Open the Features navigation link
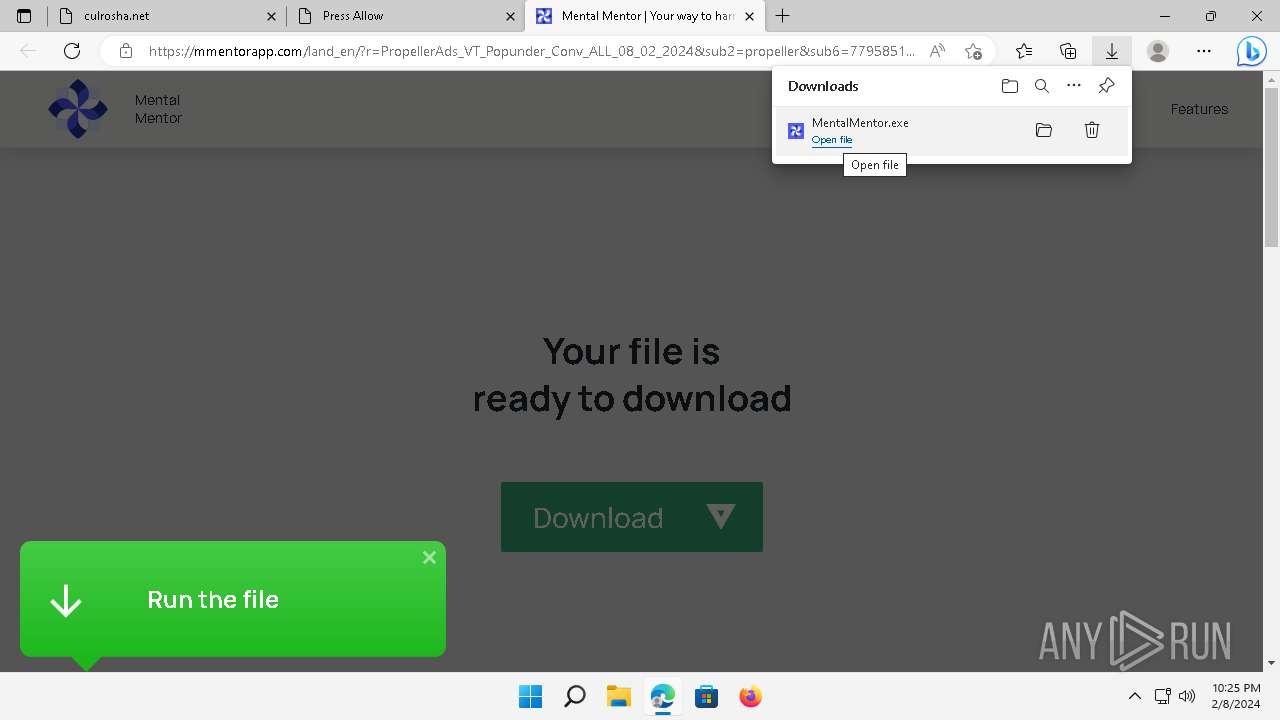The height and width of the screenshot is (720, 1280). pos(1199,109)
